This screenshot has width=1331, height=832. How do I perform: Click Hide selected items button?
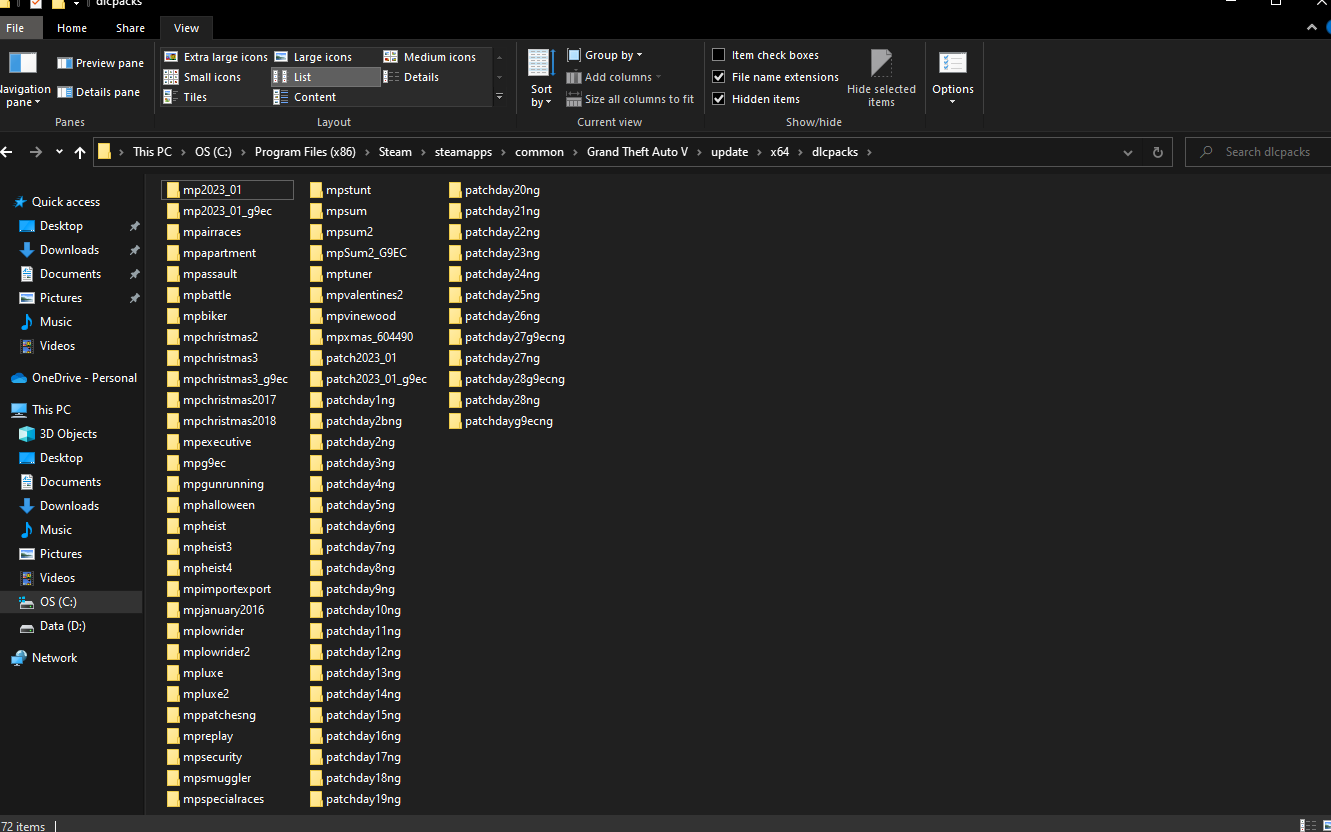tap(881, 78)
